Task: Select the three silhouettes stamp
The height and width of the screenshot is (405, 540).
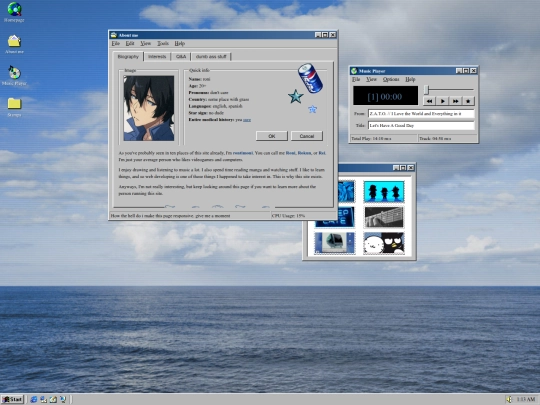Action: (384, 191)
